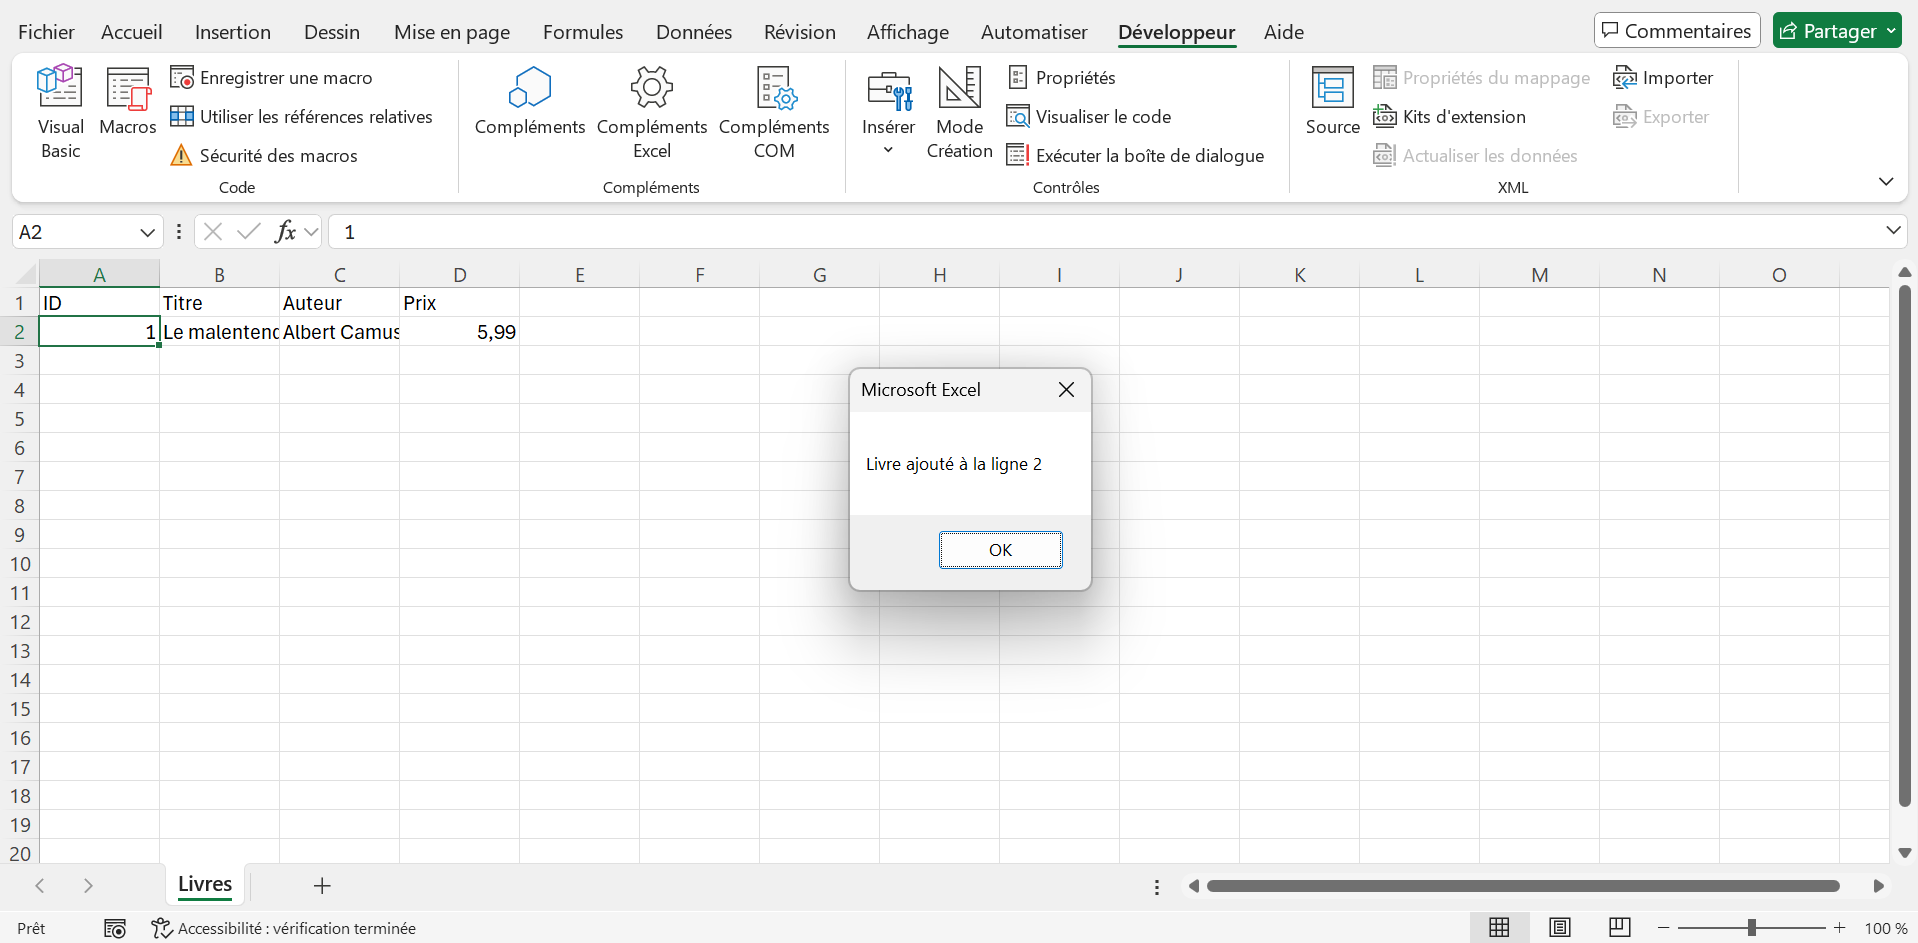Select the Titre header cell
Screen dimensions: 1918x943
(x=219, y=303)
